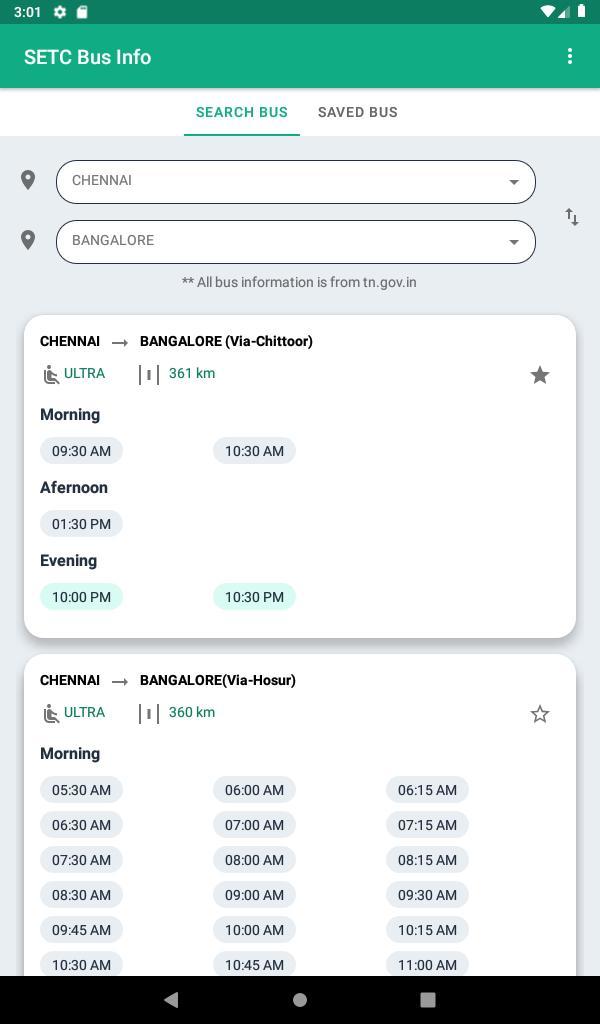Switch to the SAVED BUS tab
Viewport: 600px width, 1024px height.
coord(357,112)
